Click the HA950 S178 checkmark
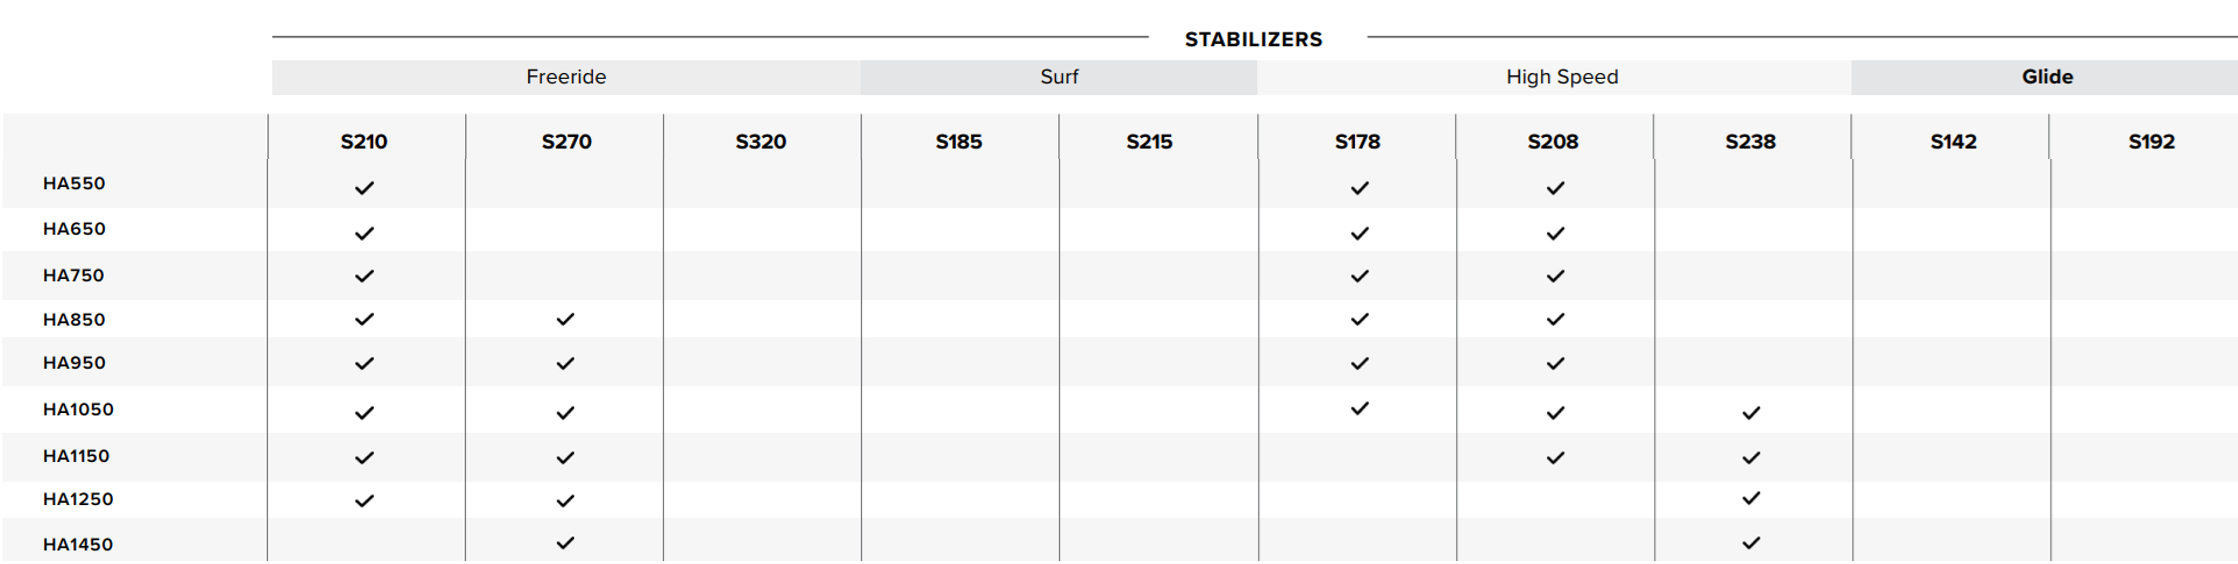2238x564 pixels. 1359,363
